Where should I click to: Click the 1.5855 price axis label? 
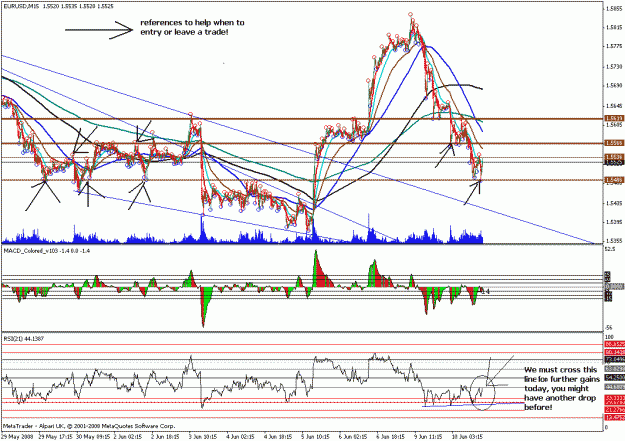pos(614,8)
